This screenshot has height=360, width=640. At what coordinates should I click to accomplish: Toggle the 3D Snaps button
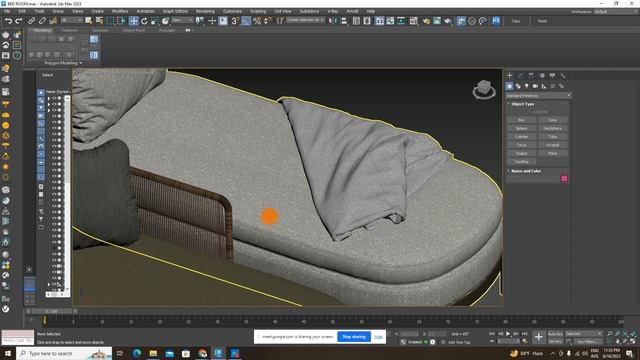pyautogui.click(x=235, y=21)
